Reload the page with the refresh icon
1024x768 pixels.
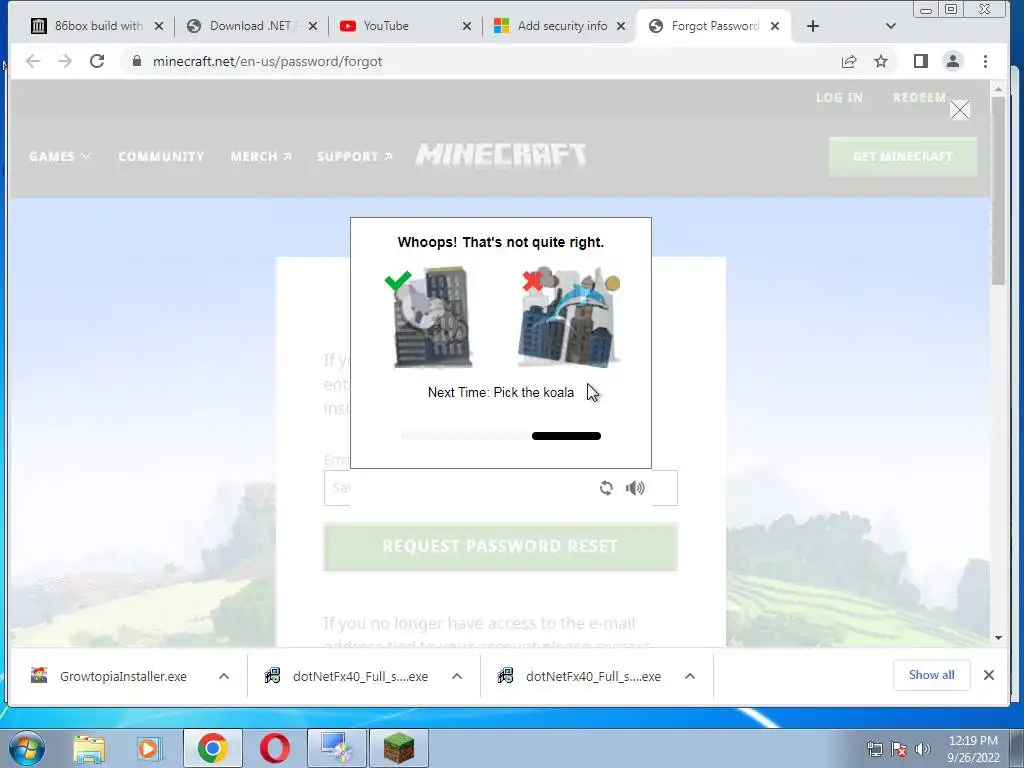97,61
